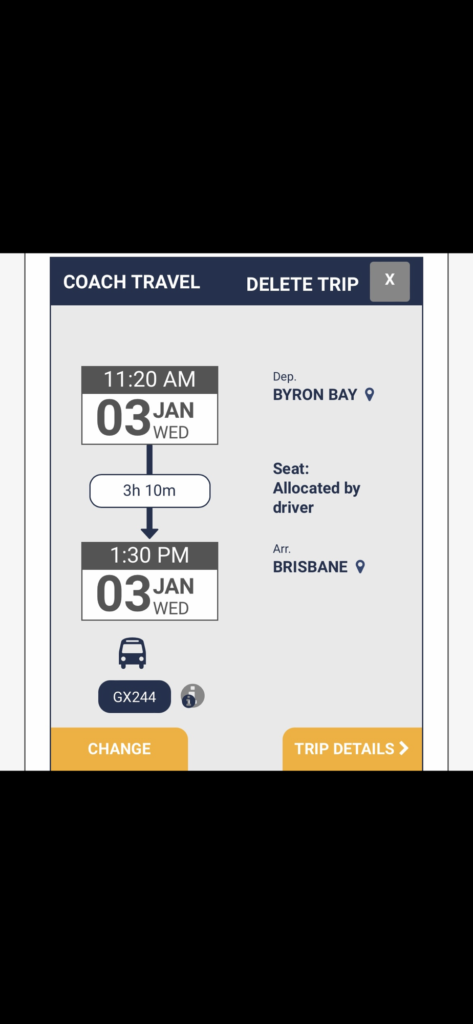Click the coach bus icon
The height and width of the screenshot is (1024, 473).
click(132, 653)
